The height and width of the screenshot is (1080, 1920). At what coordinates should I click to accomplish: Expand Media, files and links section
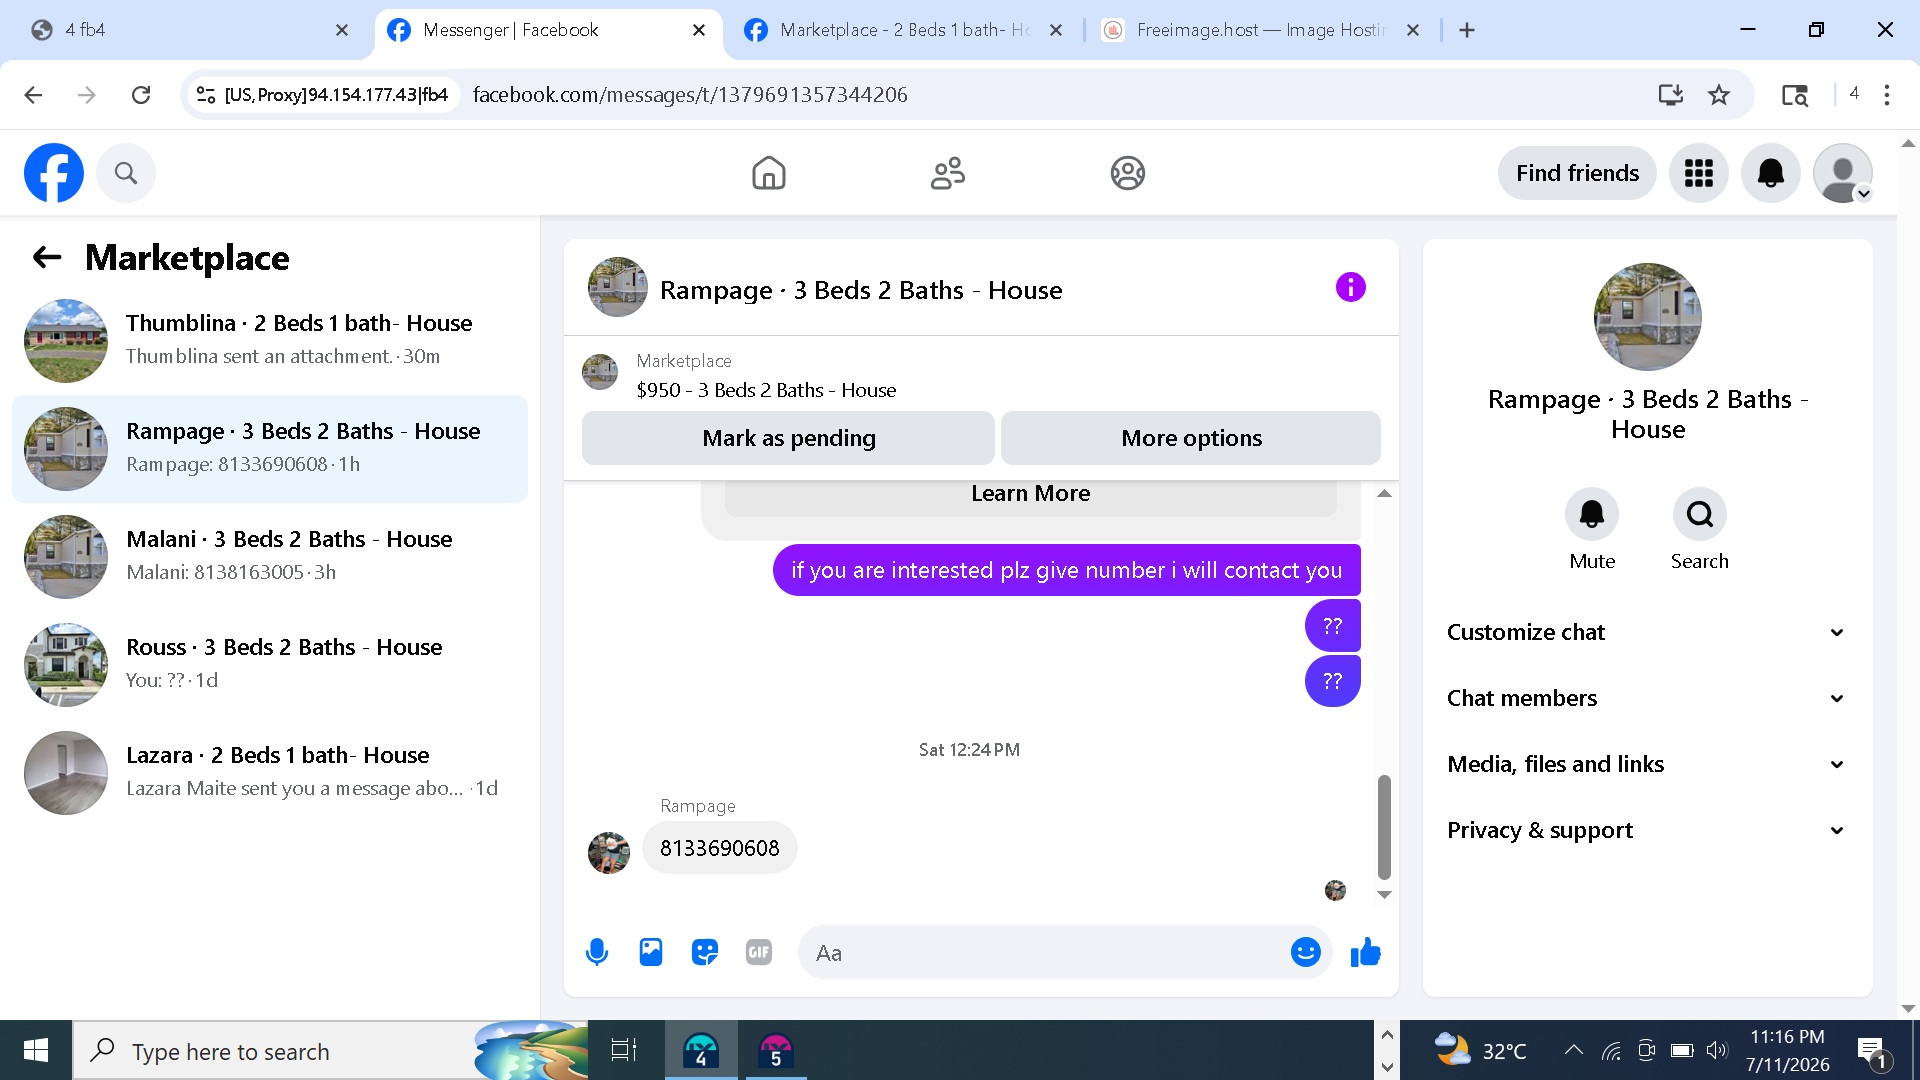[1646, 764]
